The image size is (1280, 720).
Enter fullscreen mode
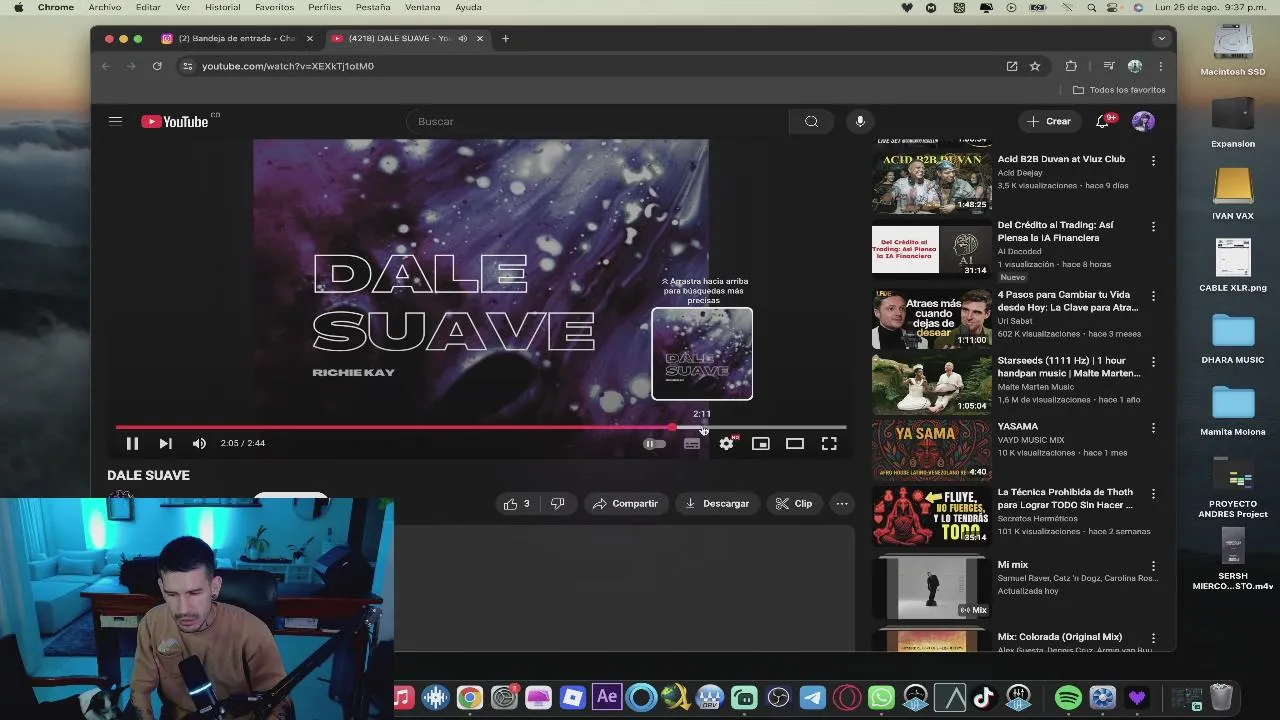[829, 443]
